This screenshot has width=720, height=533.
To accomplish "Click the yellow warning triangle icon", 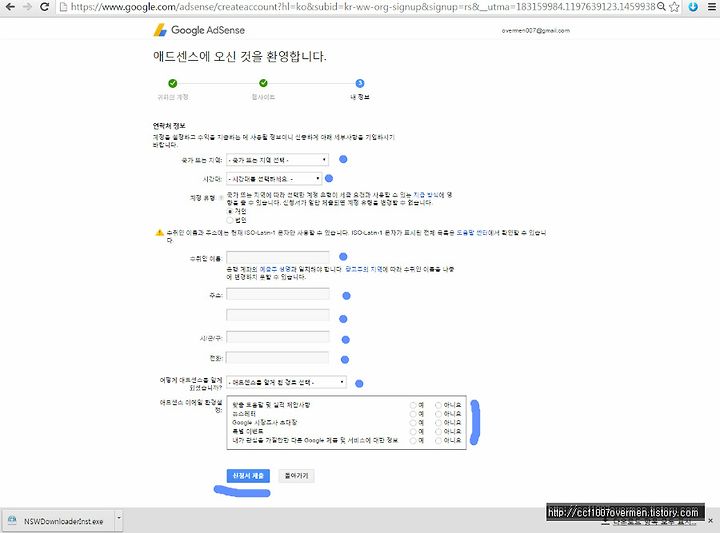I will click(159, 232).
